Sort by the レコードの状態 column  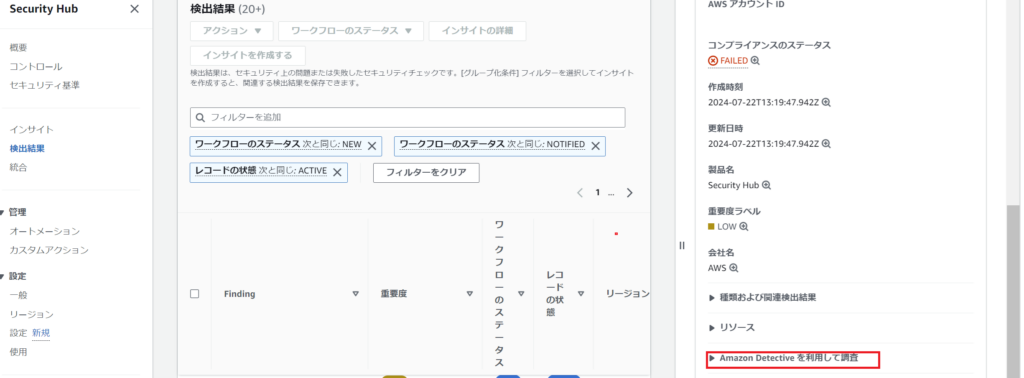coord(581,294)
